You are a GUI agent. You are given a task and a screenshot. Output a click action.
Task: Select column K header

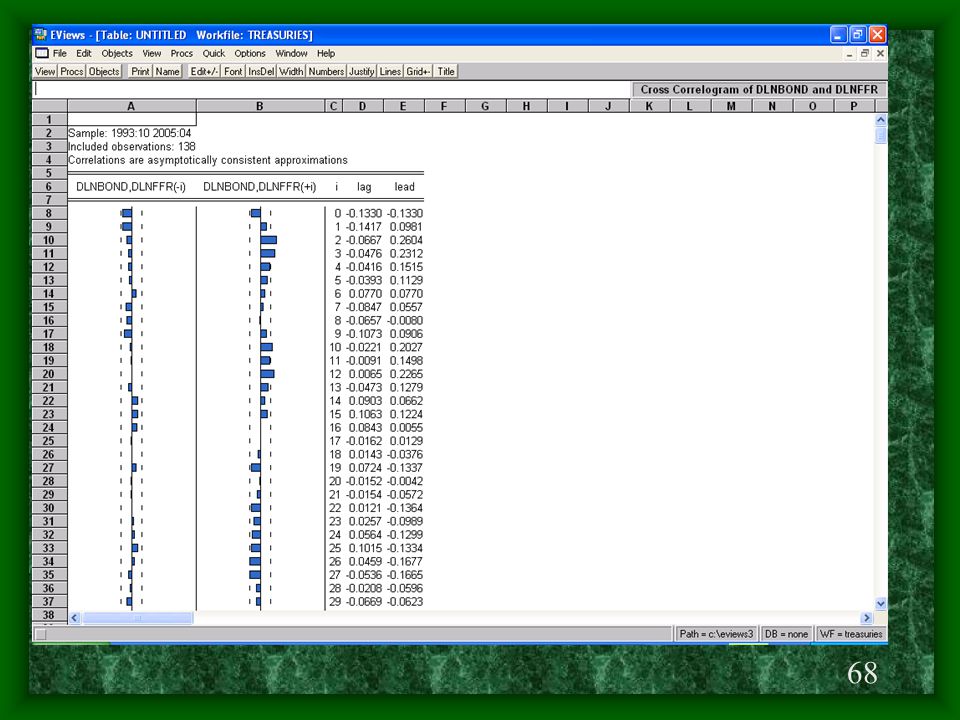click(649, 106)
